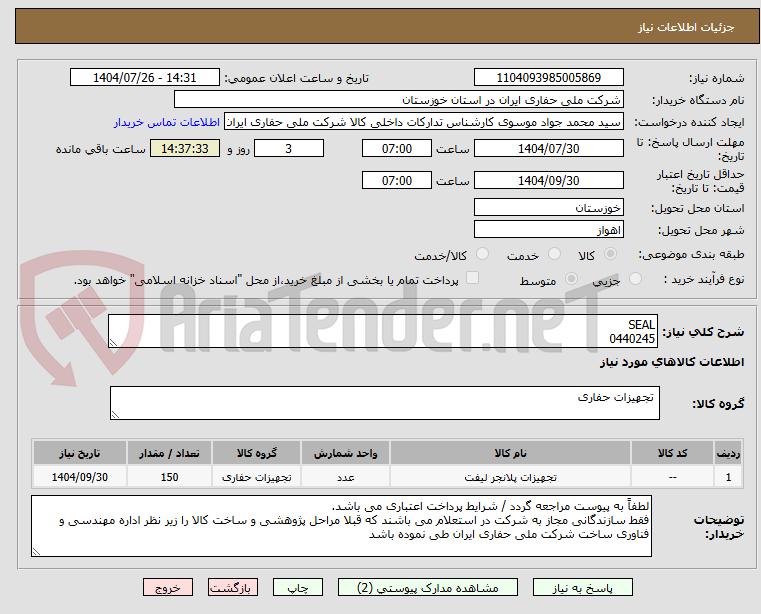Select the کالا radio button
The image size is (761, 614).
611,253
